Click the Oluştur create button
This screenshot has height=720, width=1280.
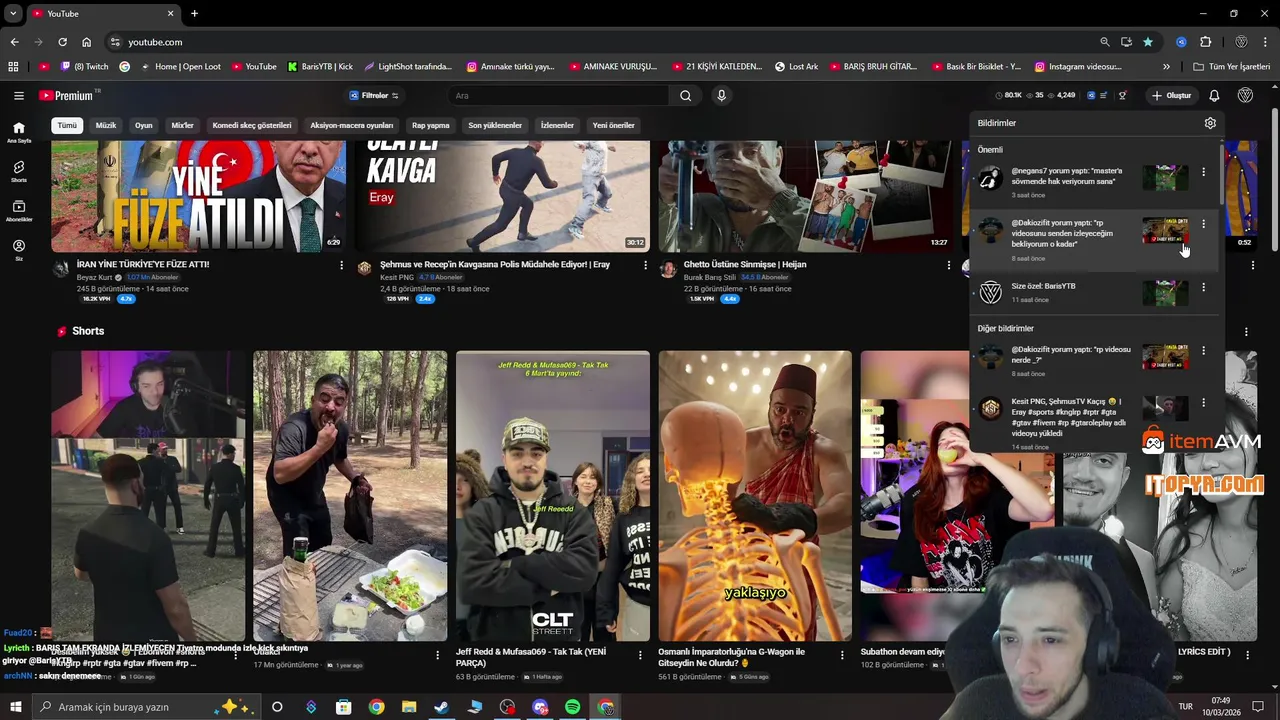tap(1171, 96)
